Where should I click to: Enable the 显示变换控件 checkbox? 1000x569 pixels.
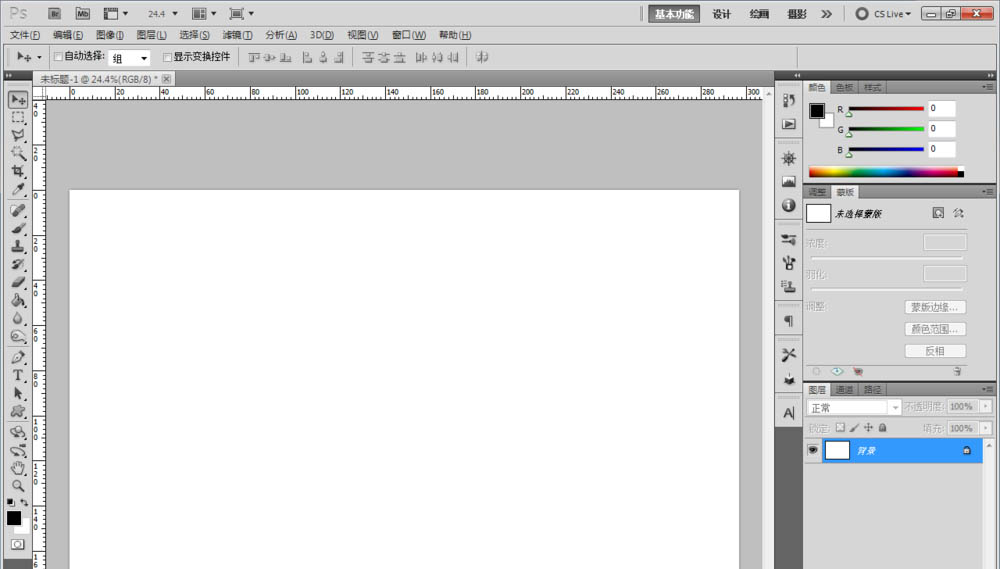tap(167, 57)
